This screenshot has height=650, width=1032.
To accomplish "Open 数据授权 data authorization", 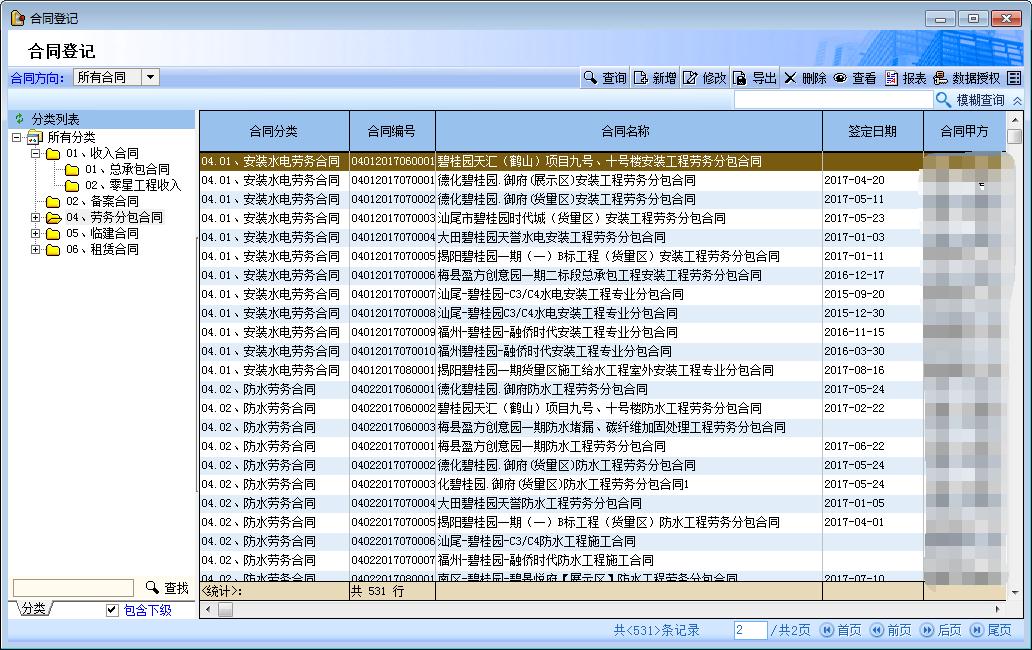I will pos(940,78).
